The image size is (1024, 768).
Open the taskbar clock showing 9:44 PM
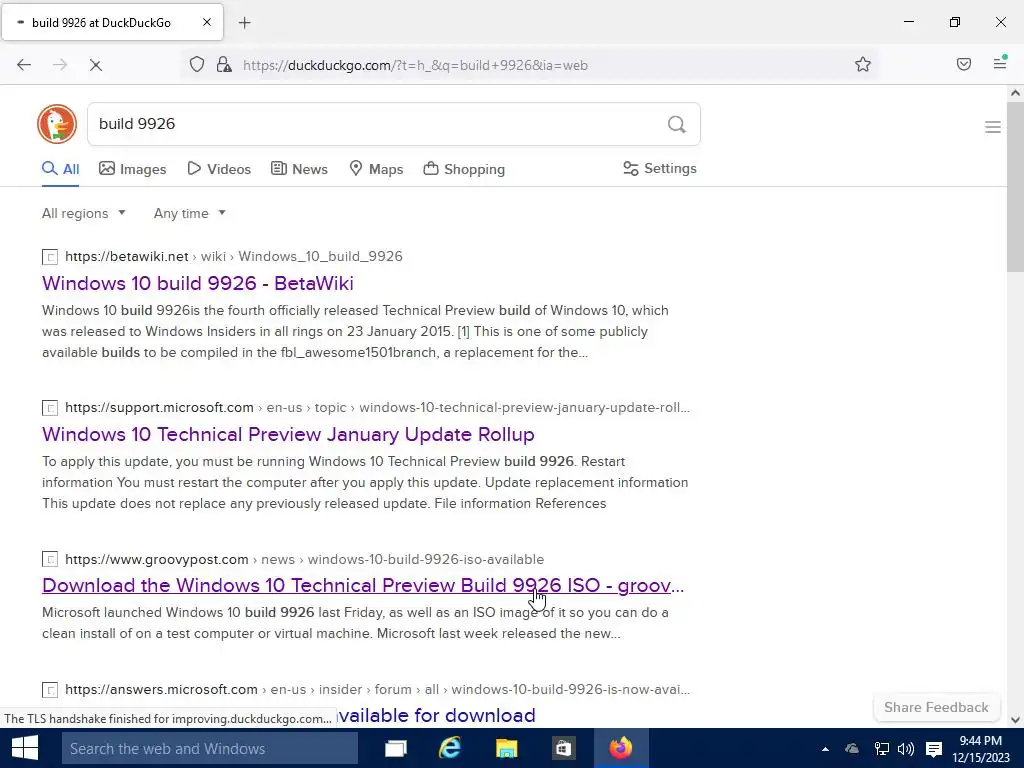pos(980,749)
